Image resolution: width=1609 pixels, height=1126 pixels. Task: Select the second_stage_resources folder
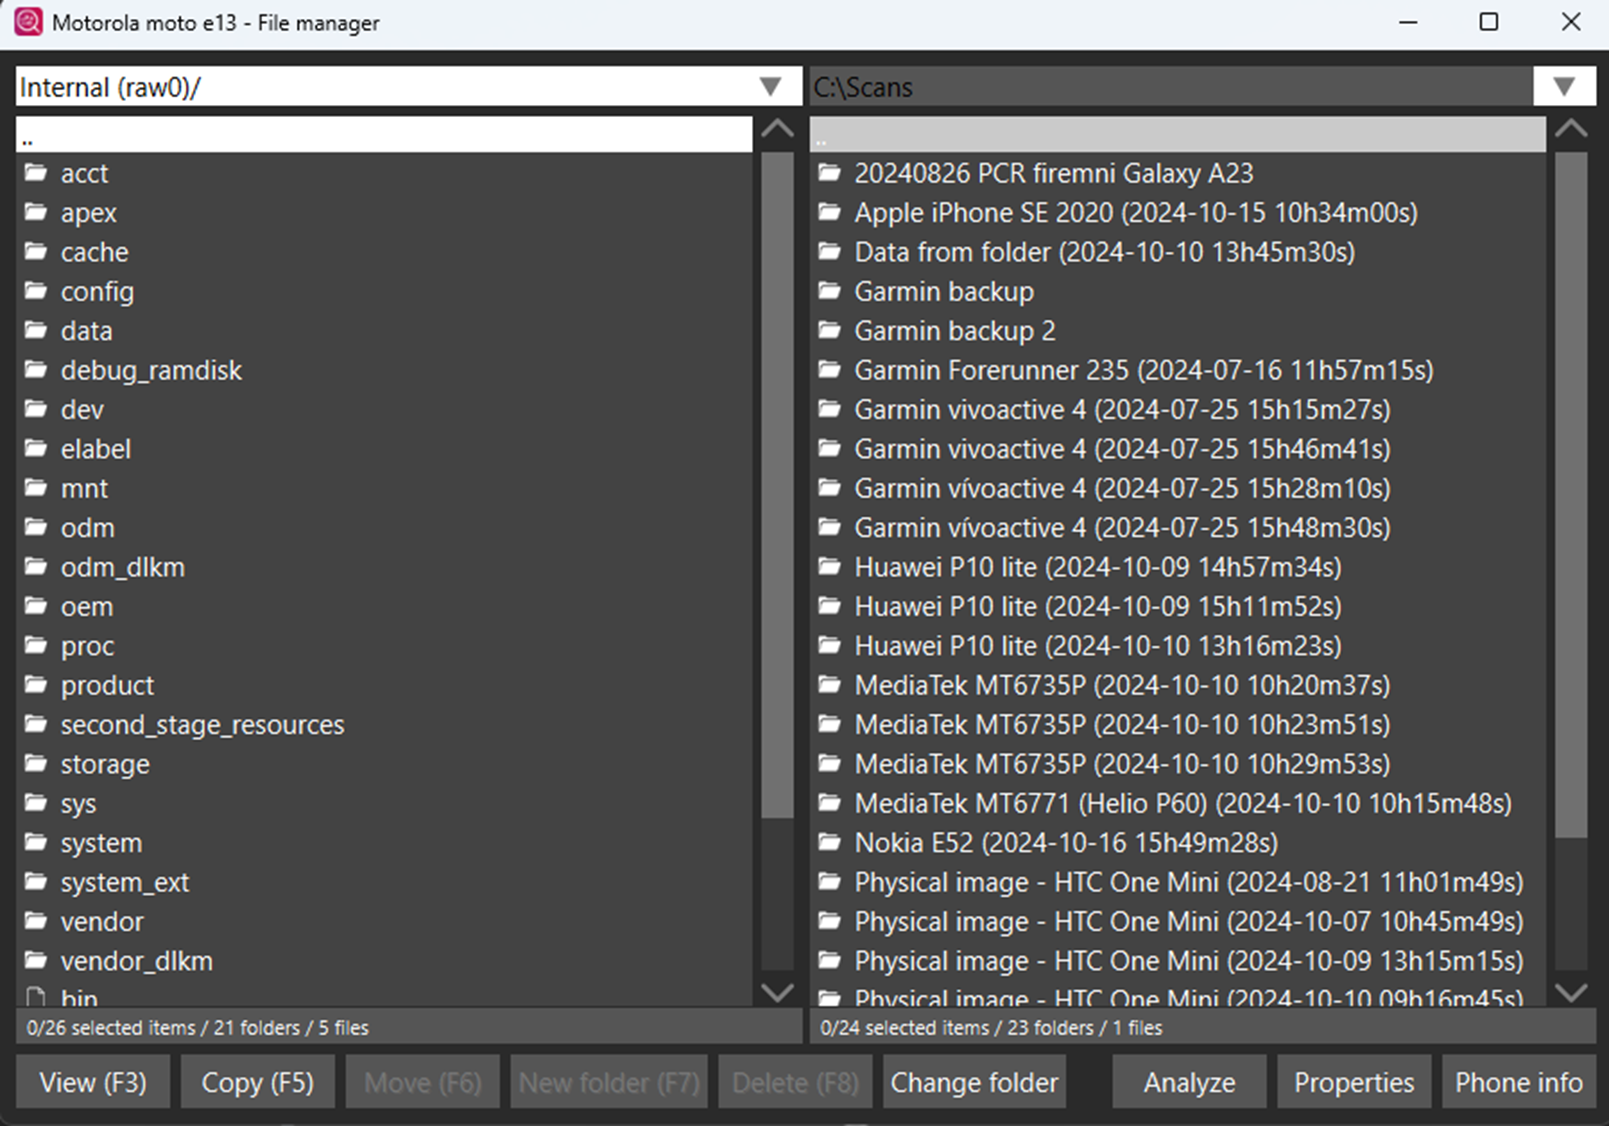[x=202, y=725]
